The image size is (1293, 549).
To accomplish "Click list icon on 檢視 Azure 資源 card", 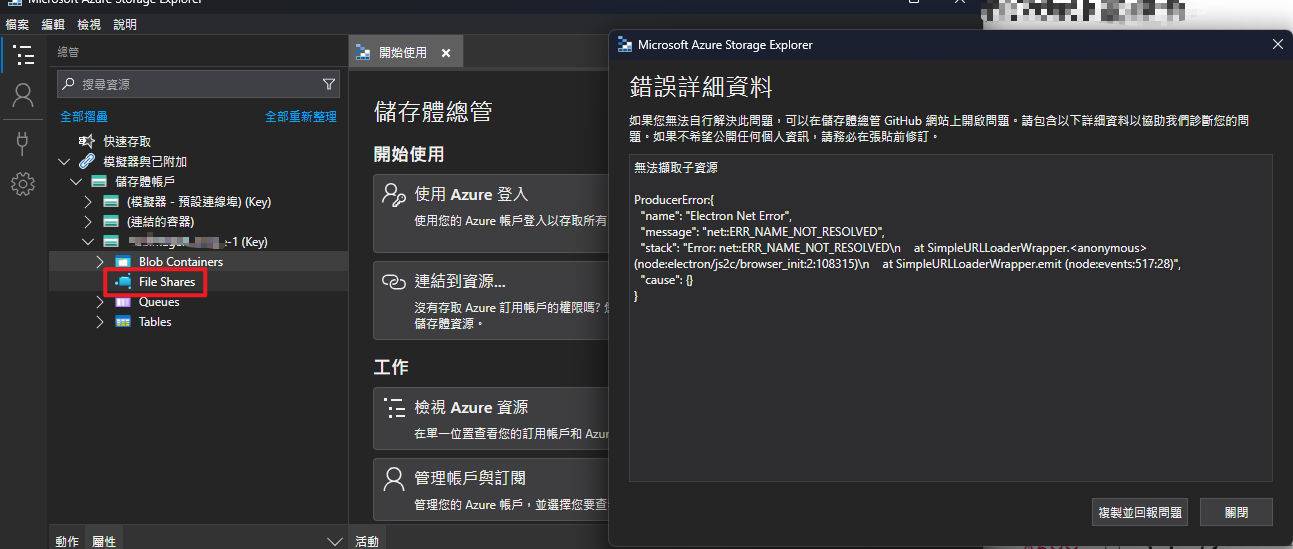I will click(x=394, y=407).
